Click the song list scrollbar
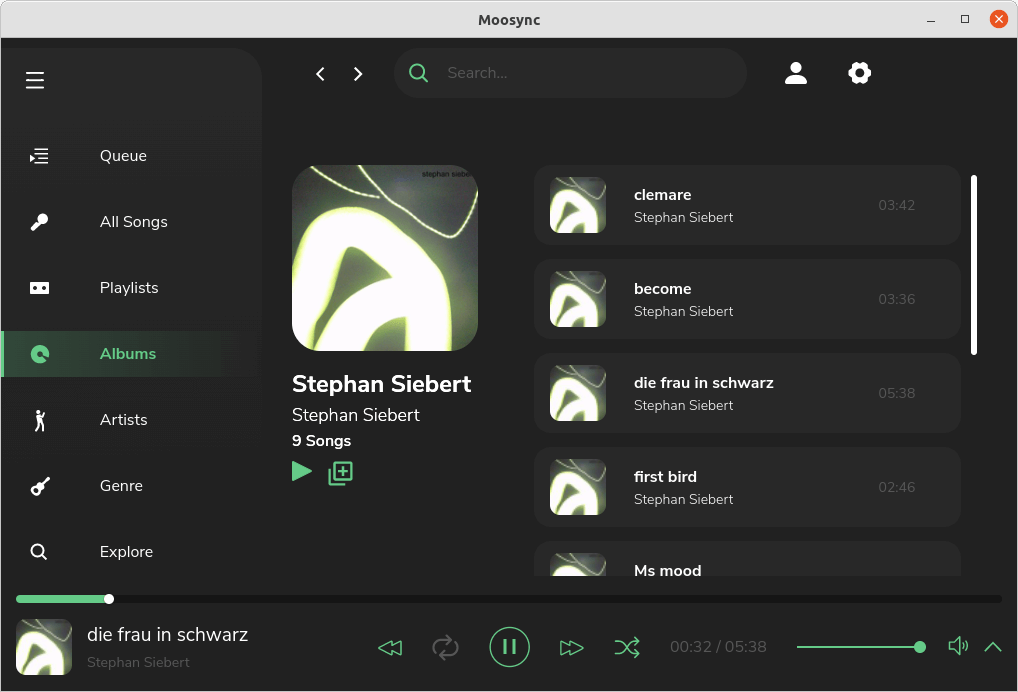 pyautogui.click(x=974, y=265)
